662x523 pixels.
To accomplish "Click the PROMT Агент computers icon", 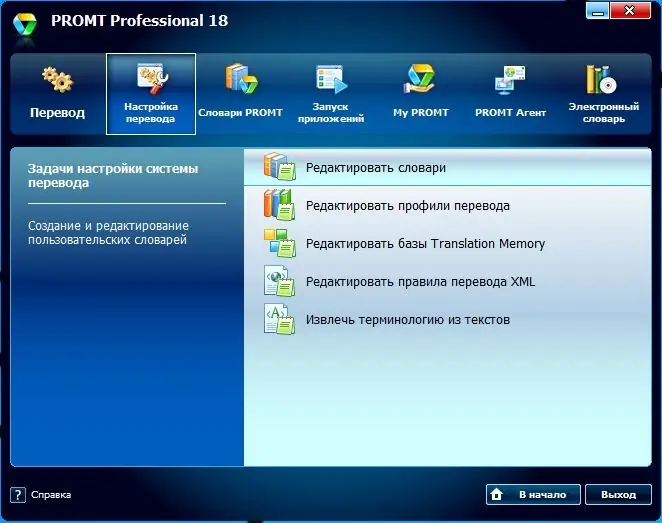I will 510,80.
